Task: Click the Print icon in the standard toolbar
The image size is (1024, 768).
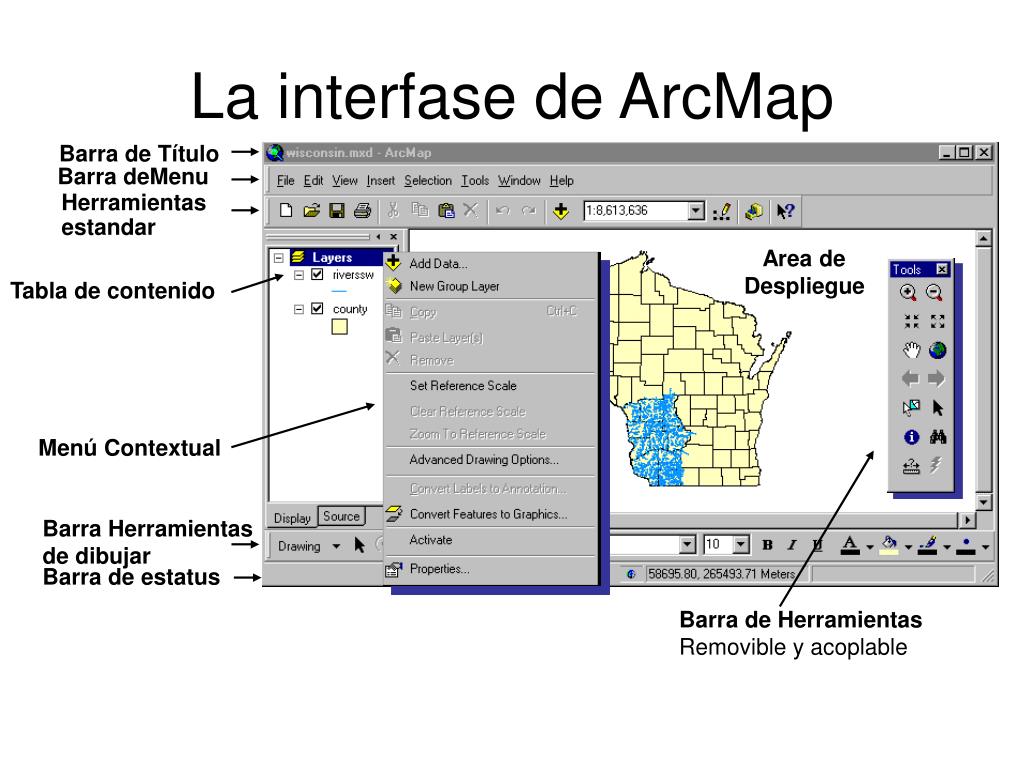Action: click(x=362, y=211)
